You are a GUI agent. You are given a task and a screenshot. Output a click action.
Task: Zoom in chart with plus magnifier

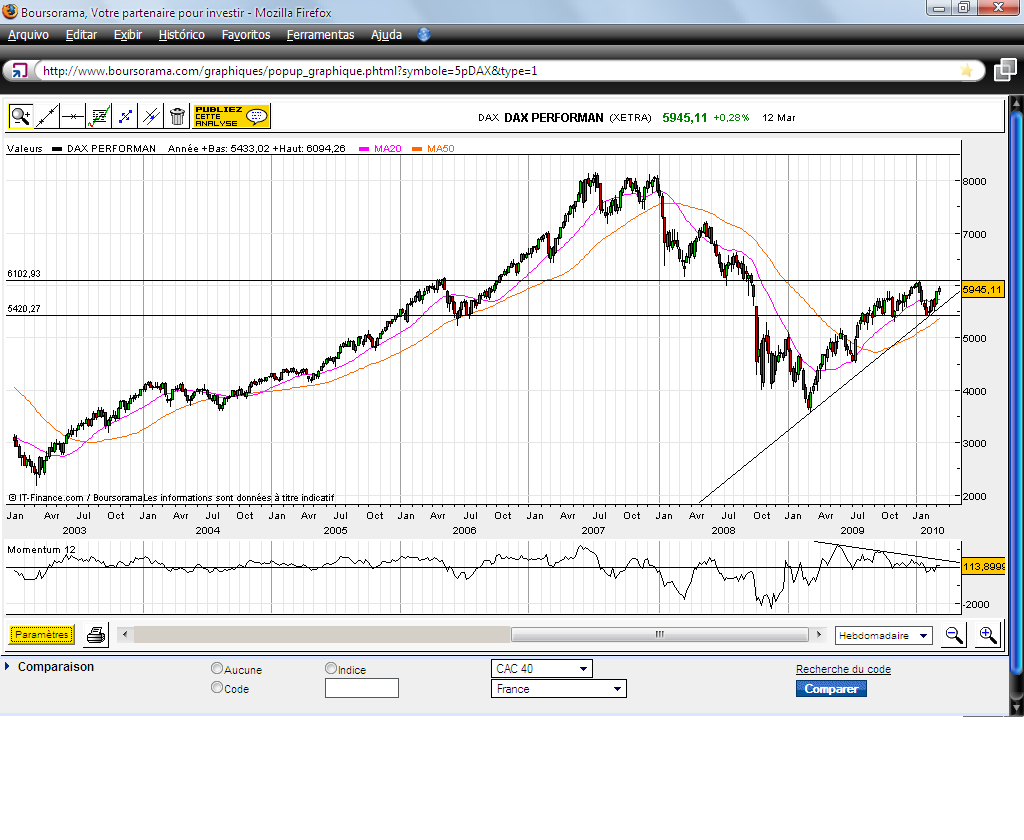click(987, 635)
